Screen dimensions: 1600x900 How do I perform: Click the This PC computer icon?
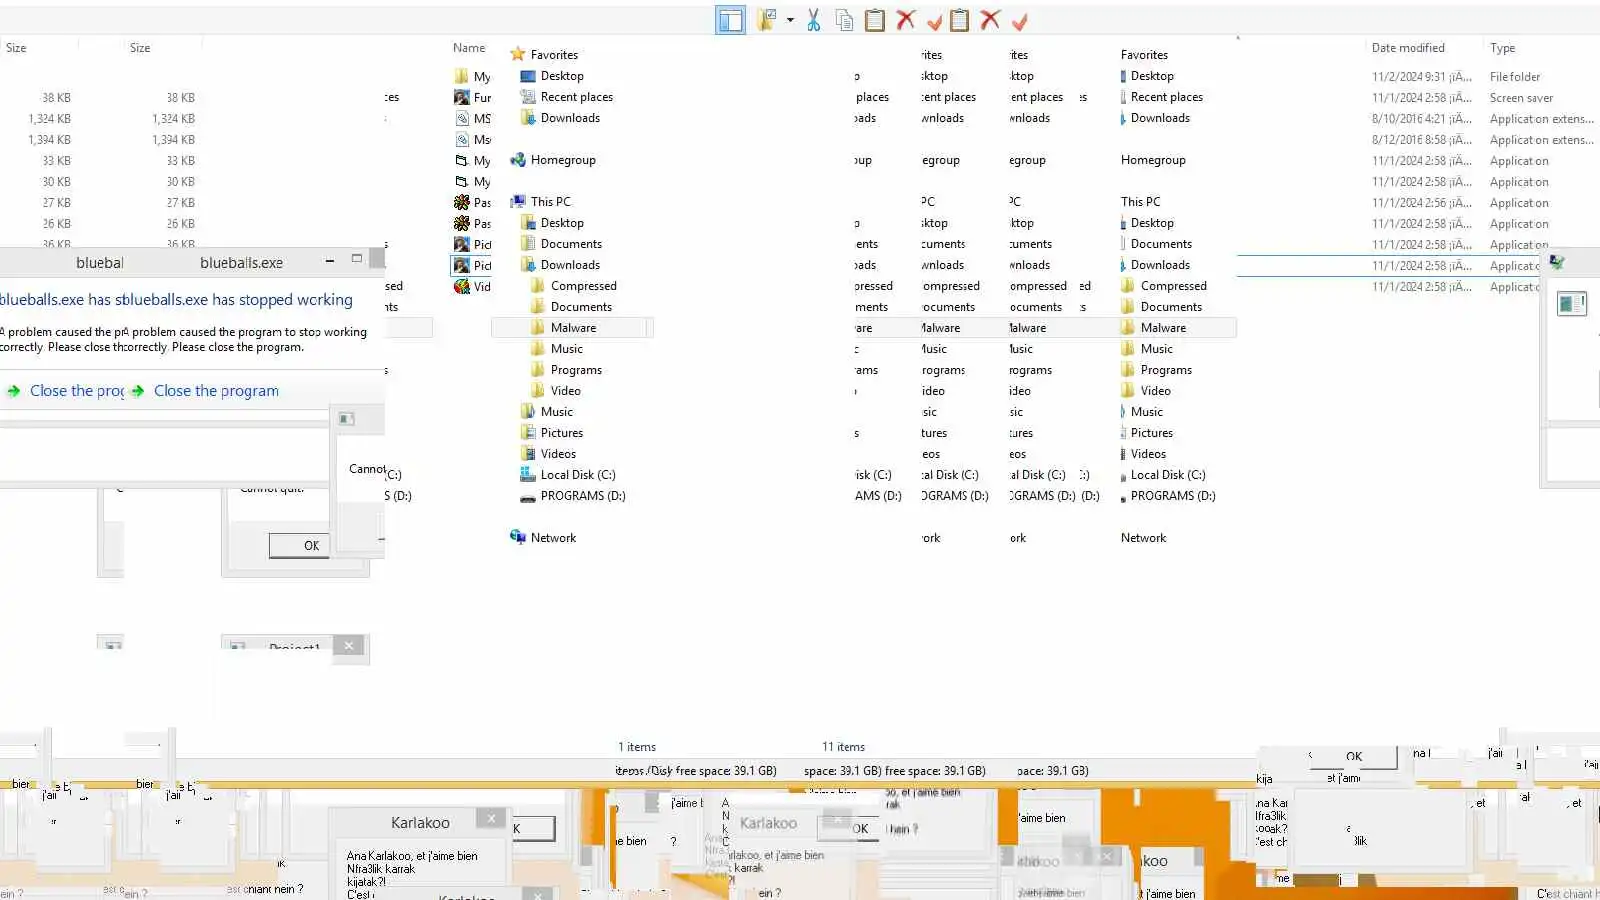pyautogui.click(x=517, y=202)
